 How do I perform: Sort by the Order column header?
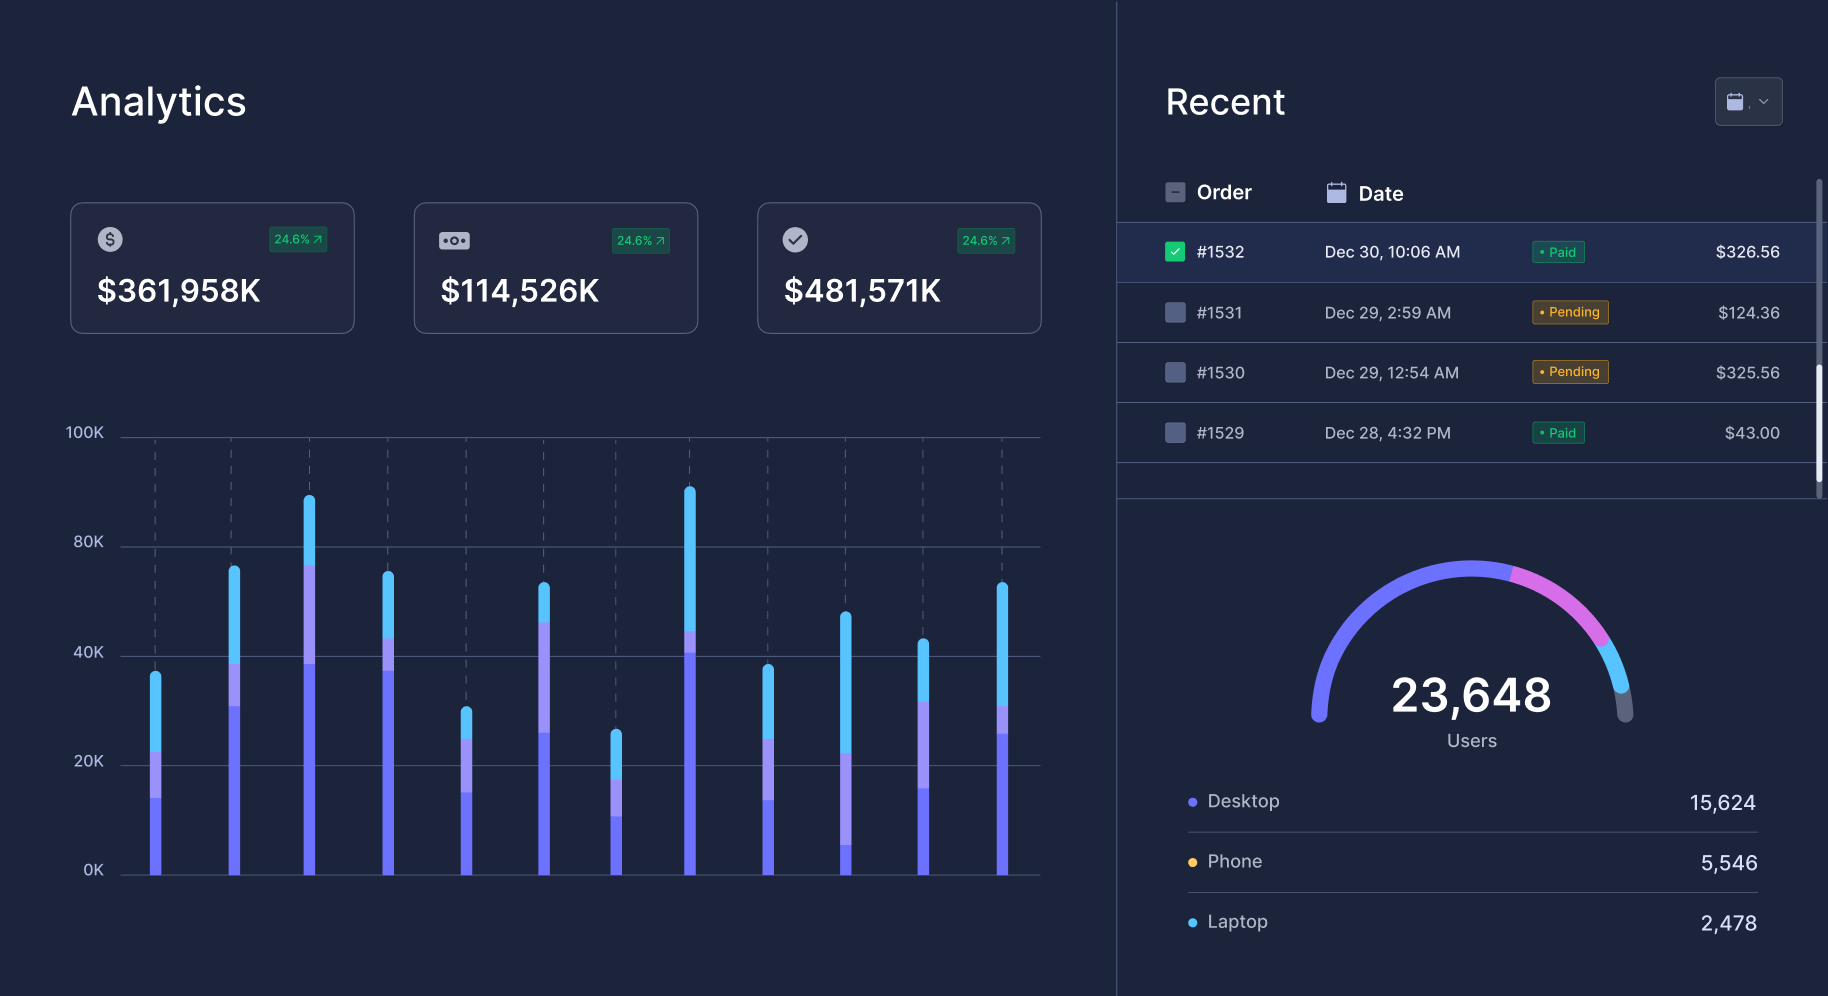1224,192
